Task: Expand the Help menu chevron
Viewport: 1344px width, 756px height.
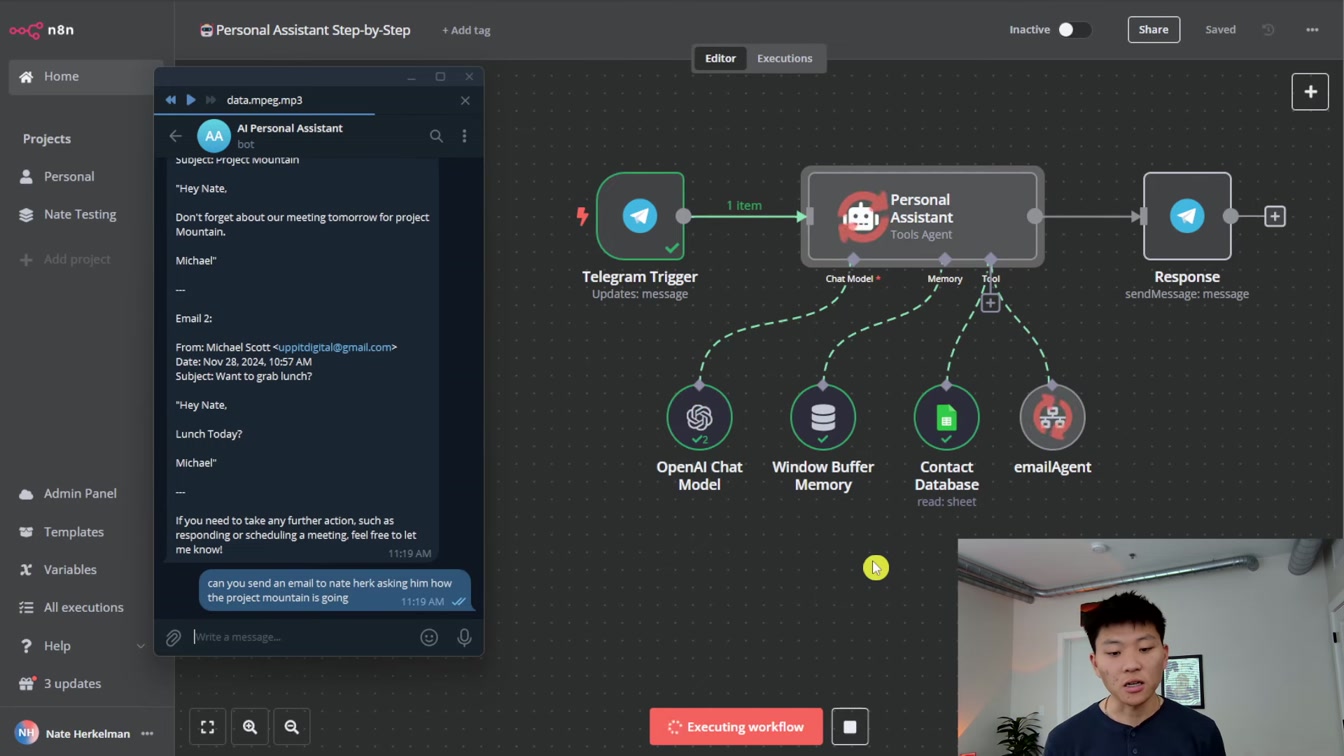Action: (x=140, y=646)
